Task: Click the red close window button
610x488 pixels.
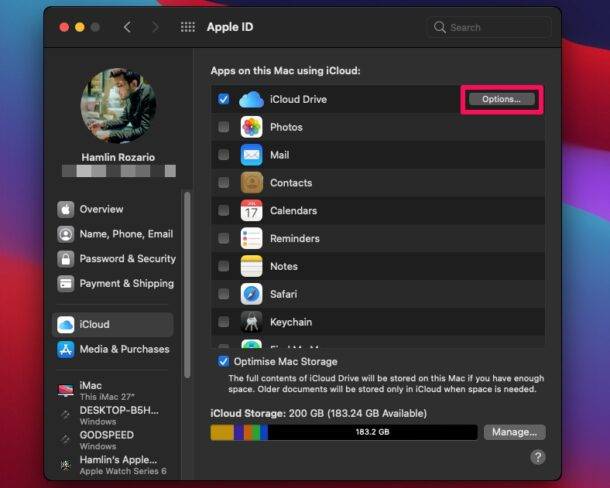Action: click(x=64, y=27)
